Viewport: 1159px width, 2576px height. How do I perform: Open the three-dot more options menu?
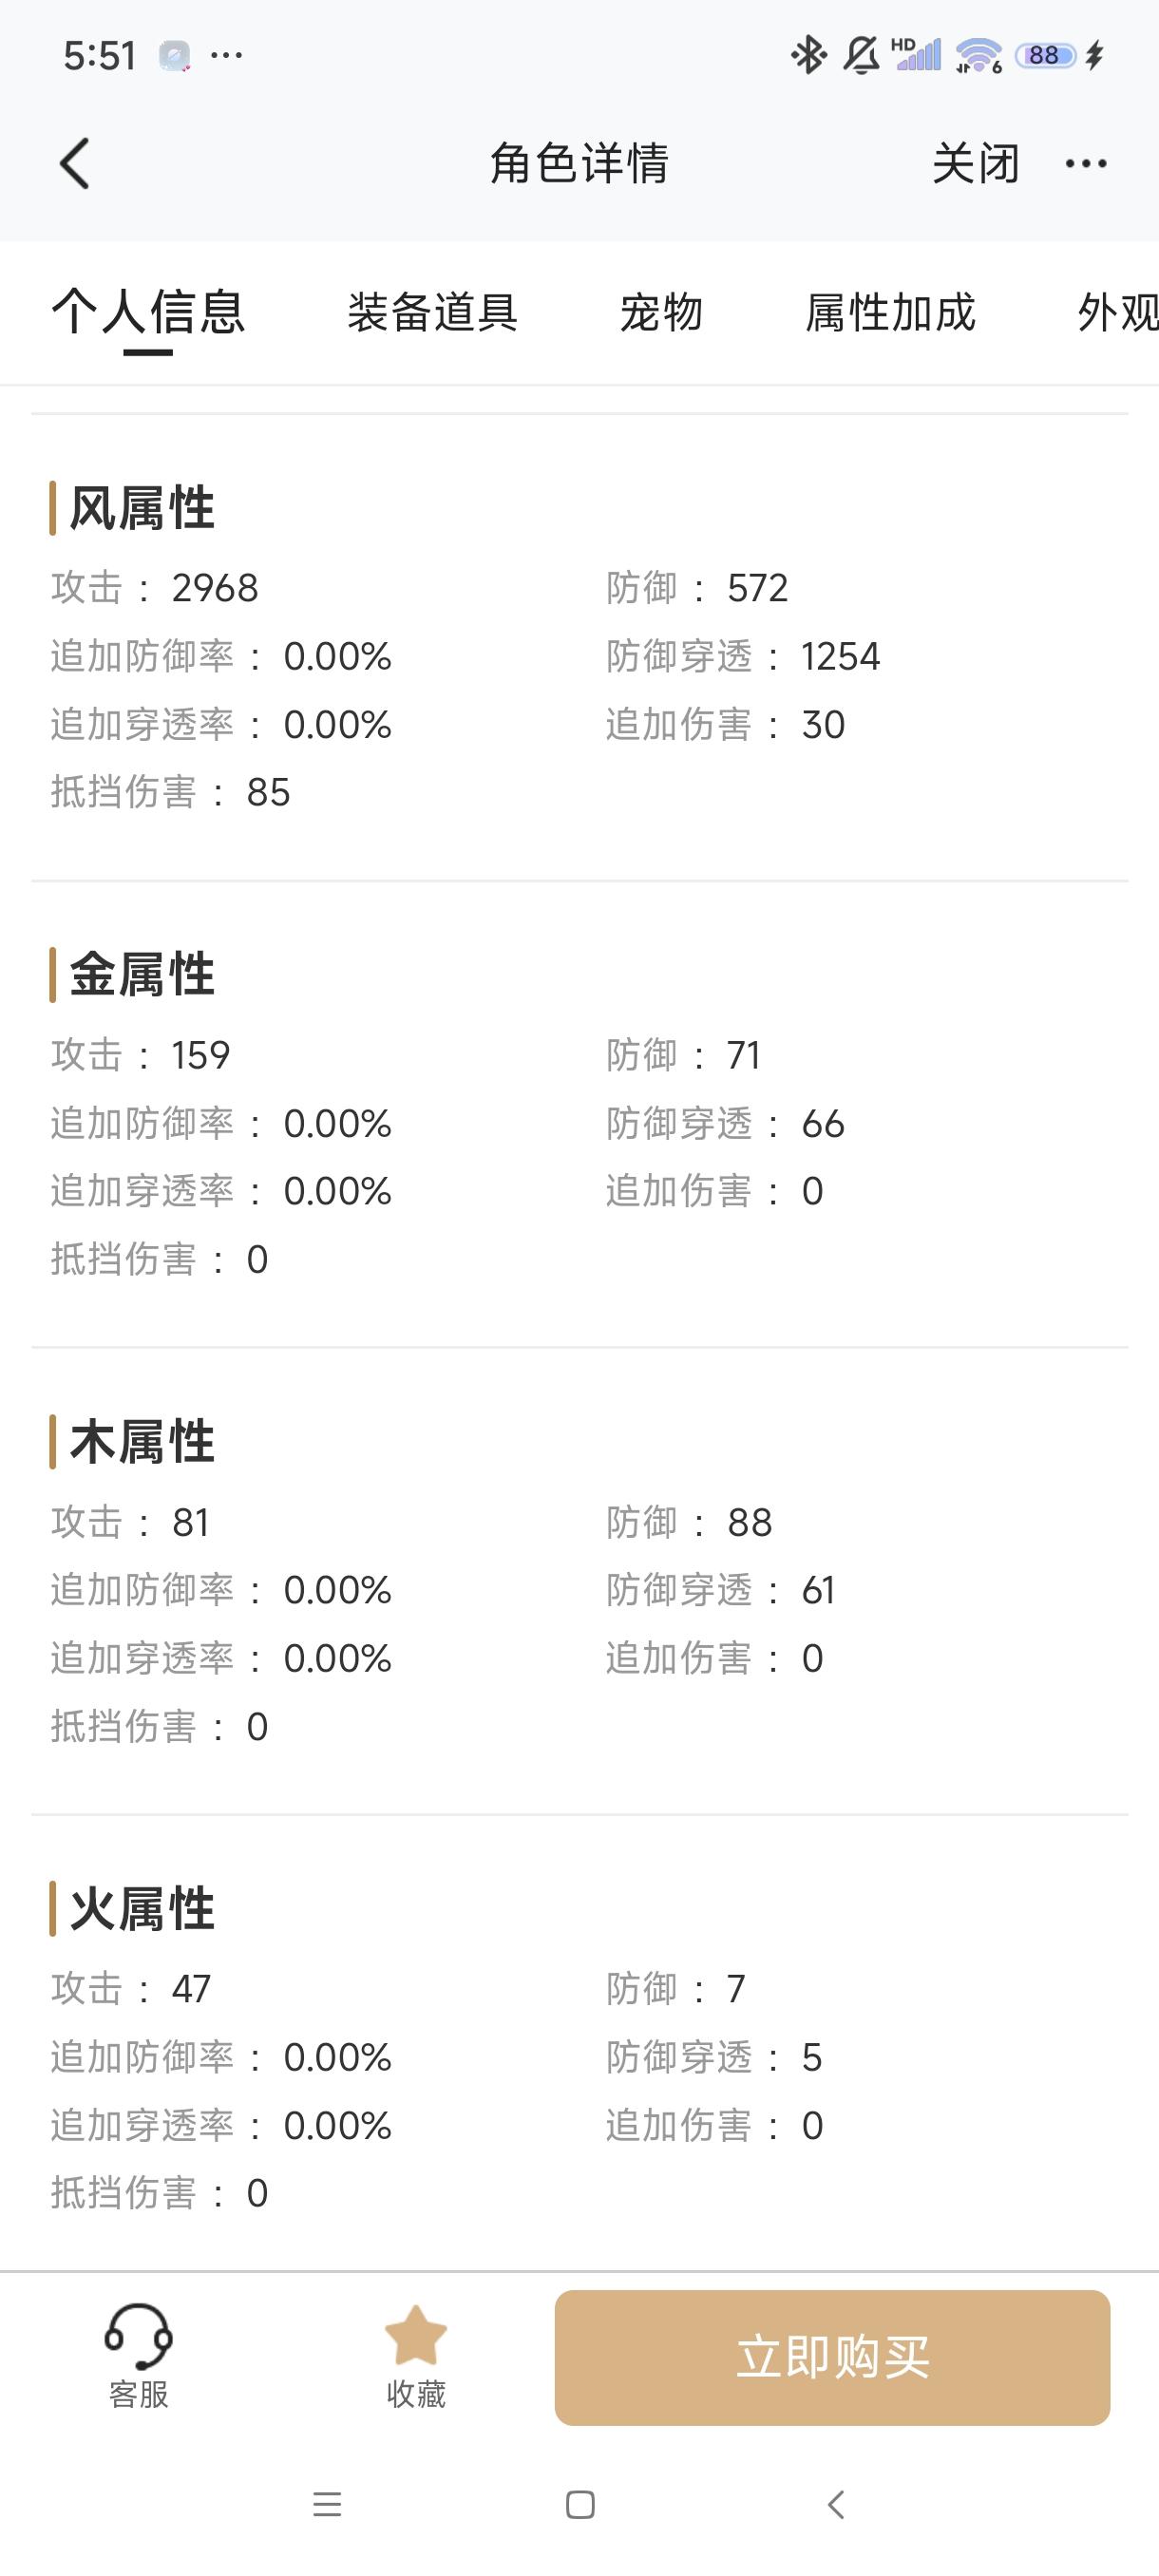pos(1086,163)
